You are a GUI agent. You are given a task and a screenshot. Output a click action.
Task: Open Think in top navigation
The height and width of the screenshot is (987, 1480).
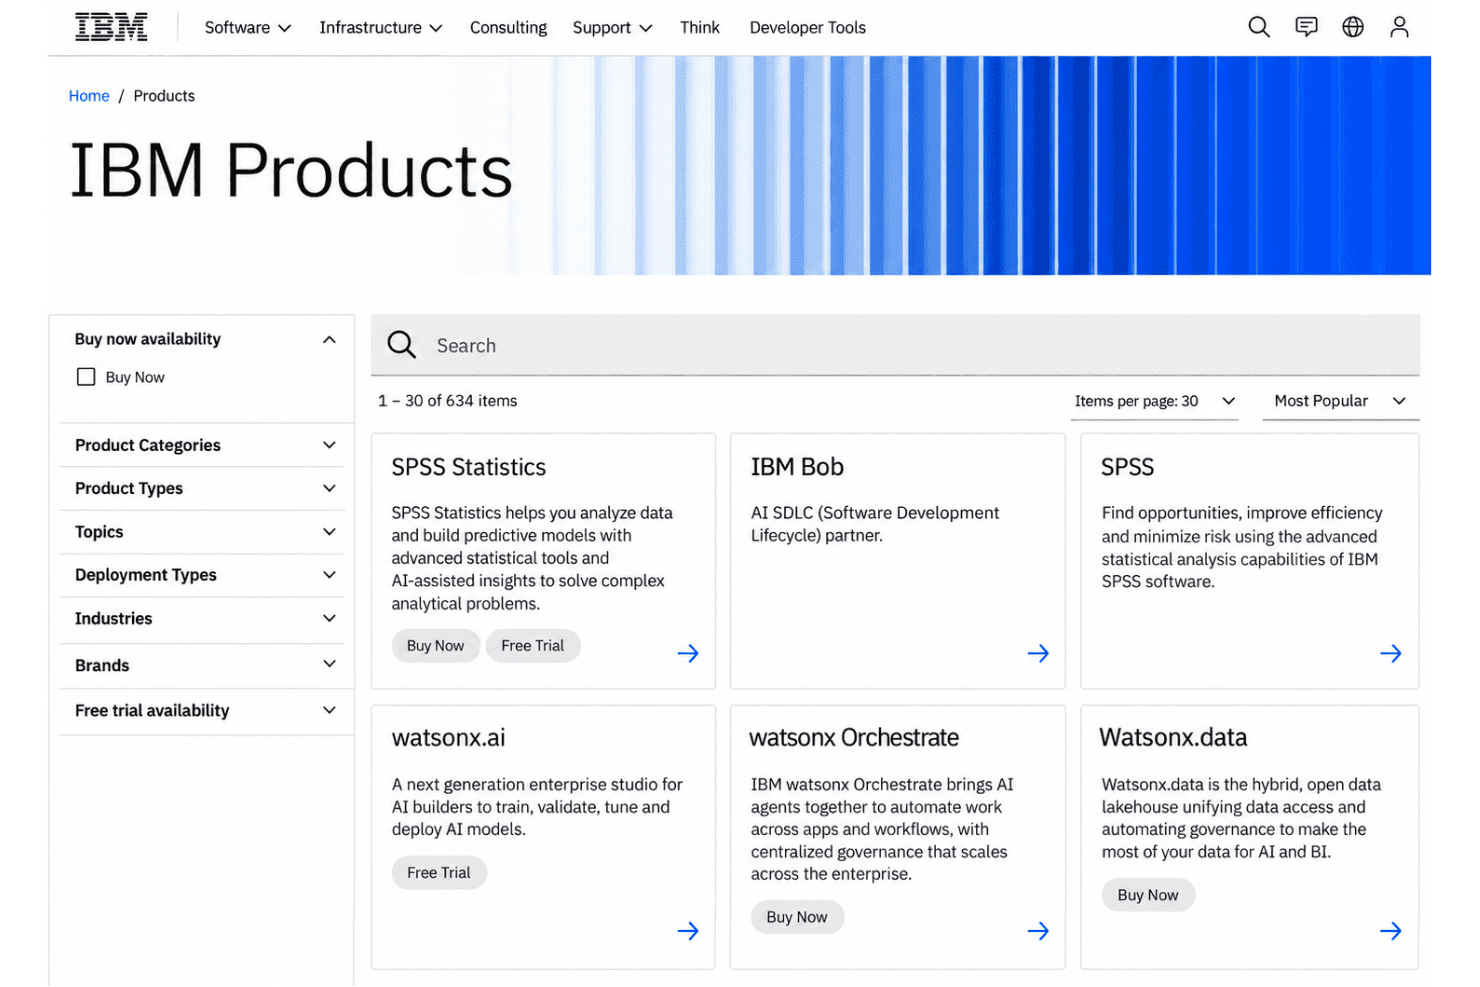[700, 28]
